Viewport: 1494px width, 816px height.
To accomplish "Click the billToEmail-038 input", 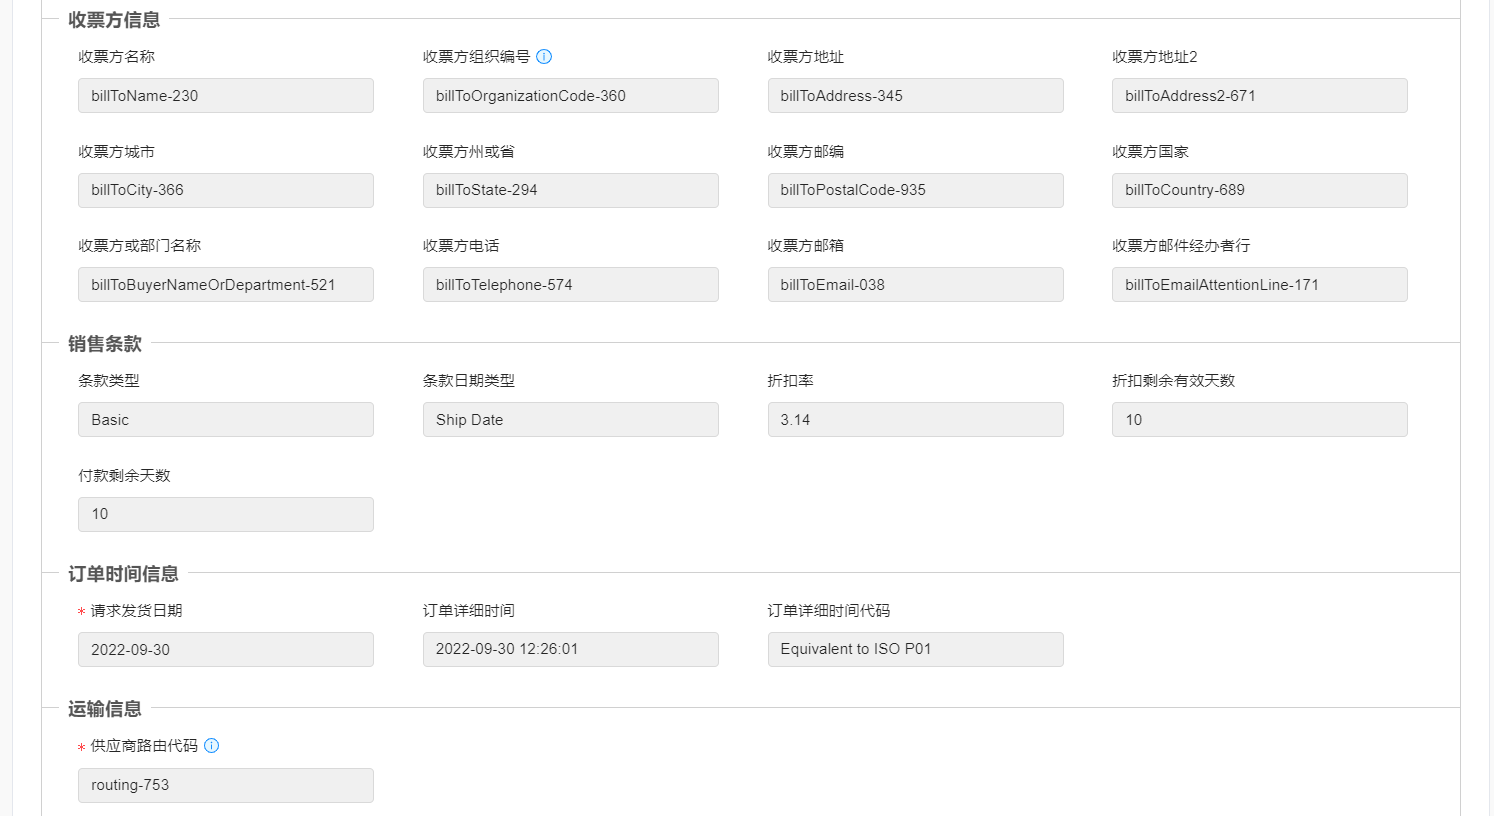I will 916,285.
